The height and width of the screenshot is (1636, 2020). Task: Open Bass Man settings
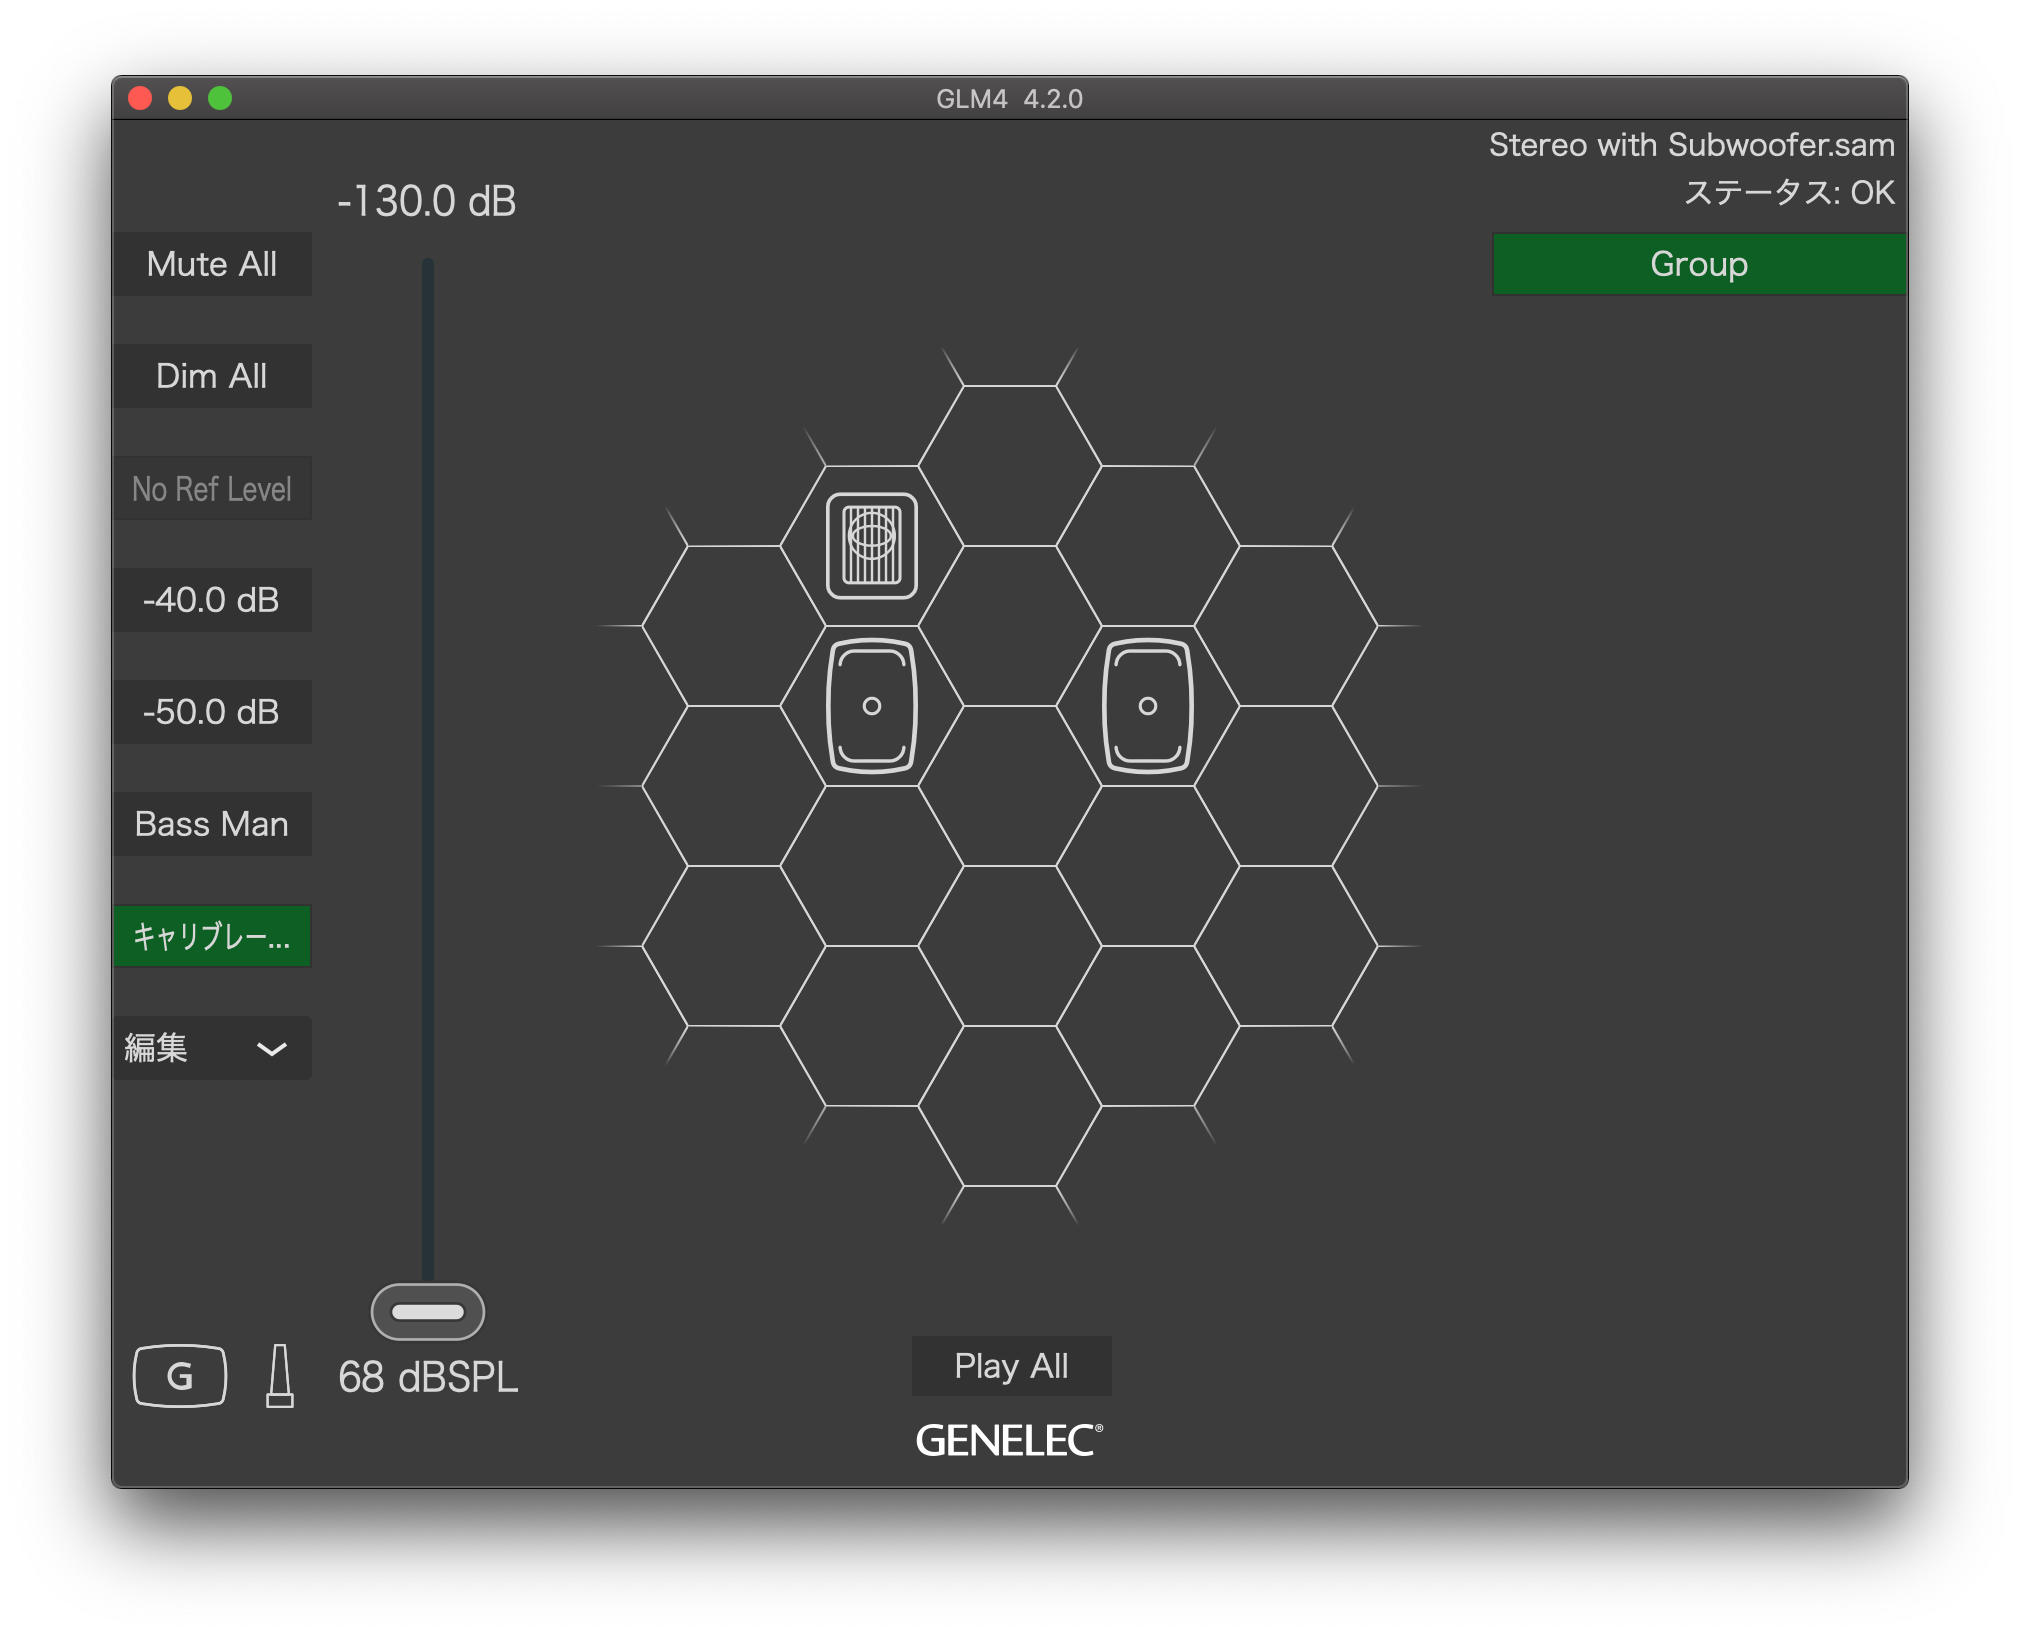(x=213, y=824)
